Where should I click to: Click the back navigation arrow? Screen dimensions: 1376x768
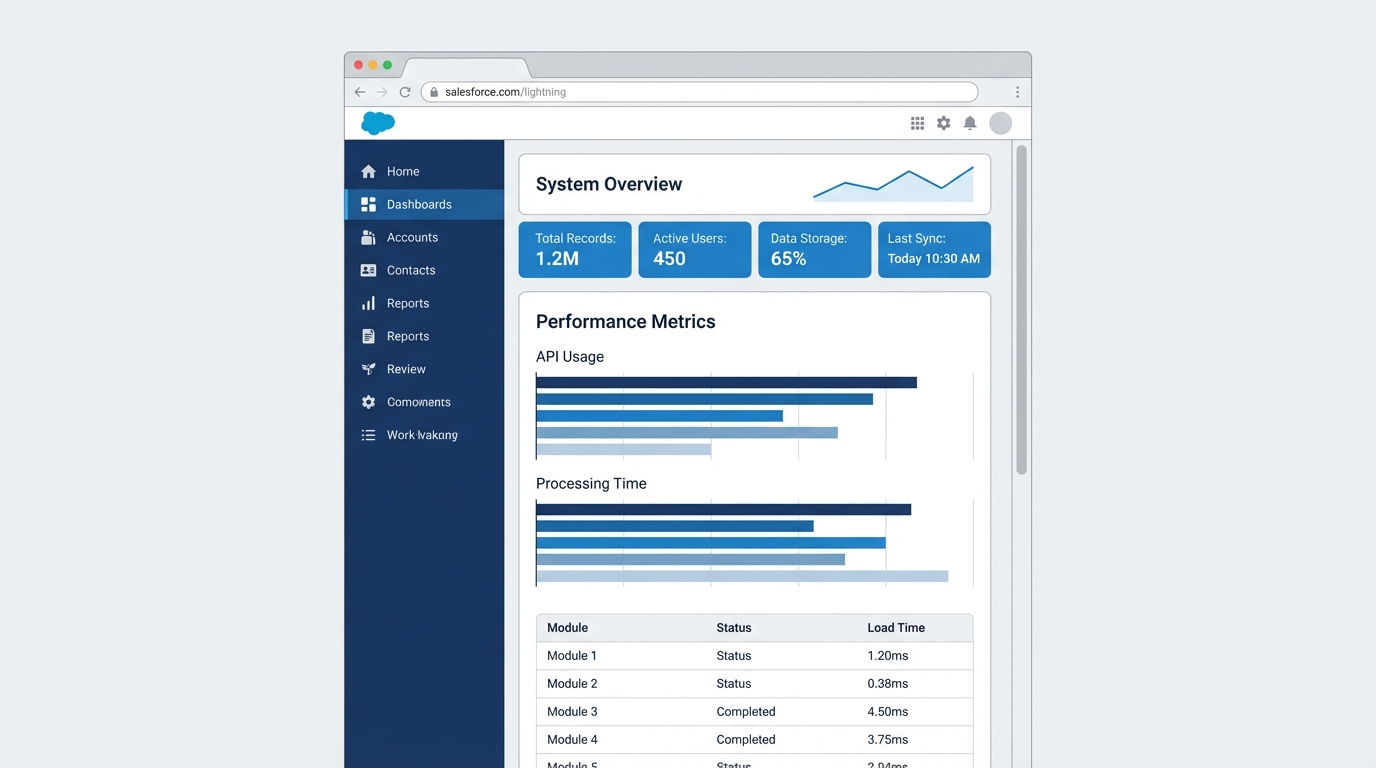pos(359,91)
